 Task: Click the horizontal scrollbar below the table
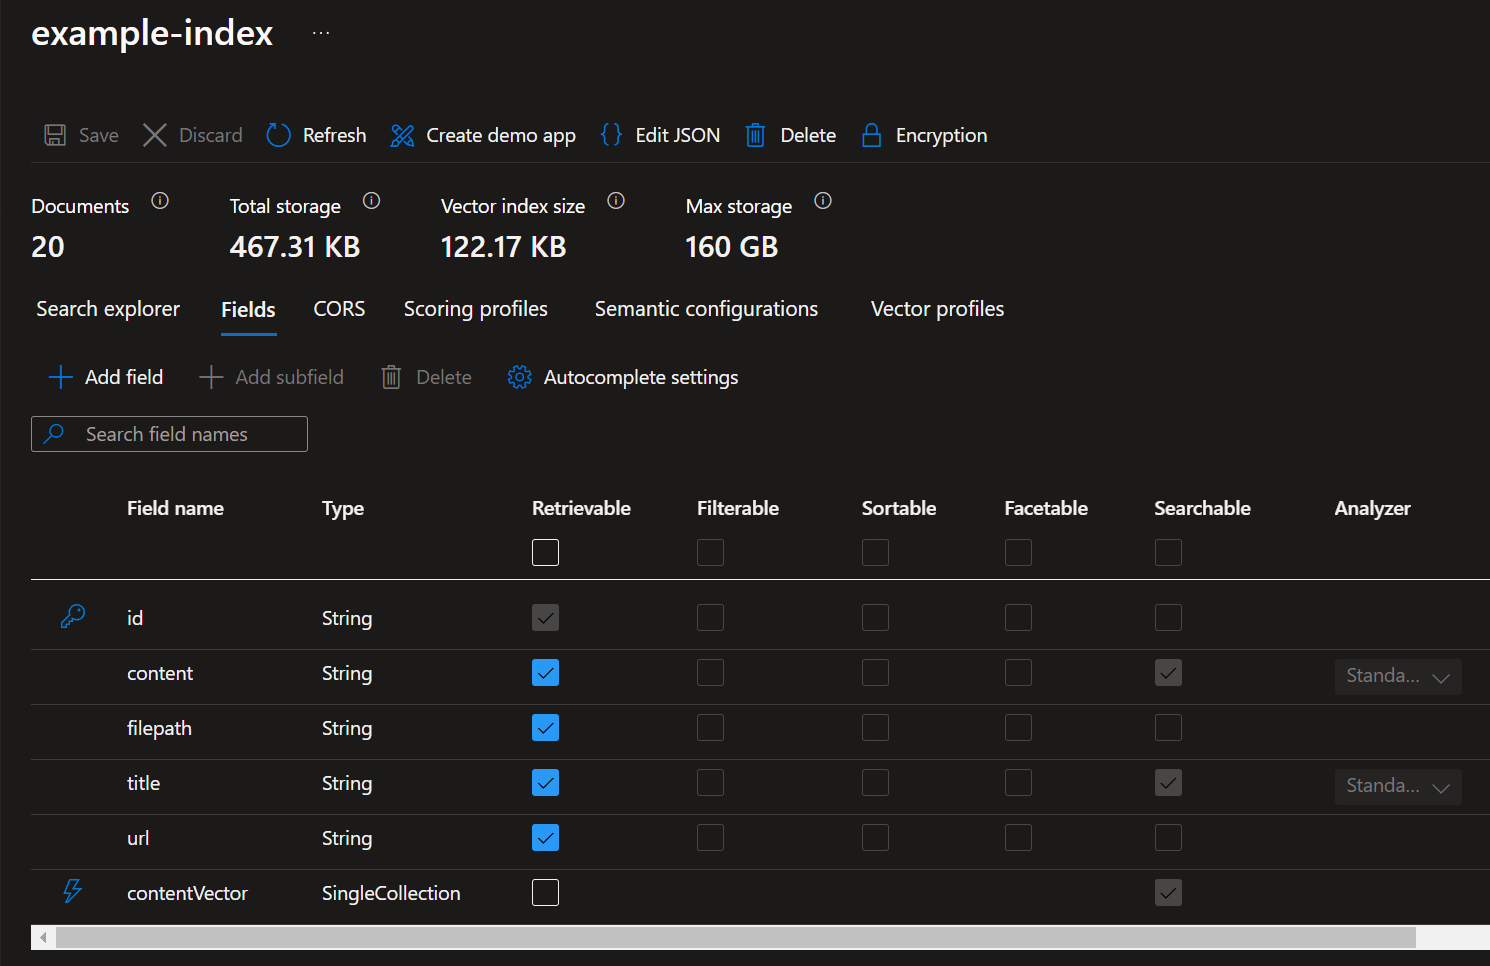[735, 937]
